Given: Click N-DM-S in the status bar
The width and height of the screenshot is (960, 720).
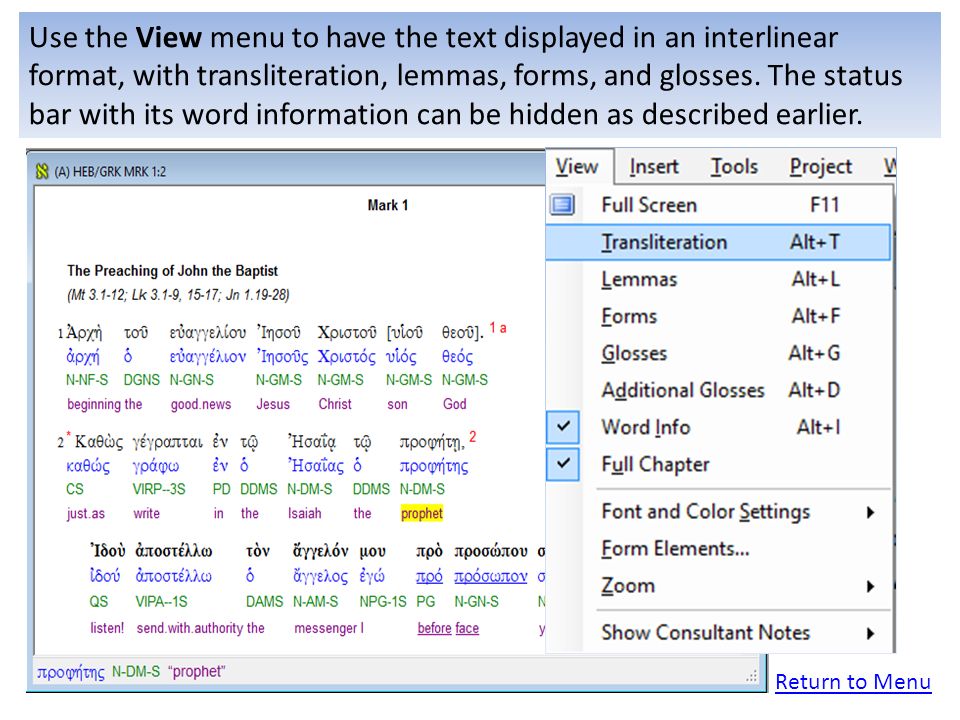Looking at the screenshot, I should 135,672.
